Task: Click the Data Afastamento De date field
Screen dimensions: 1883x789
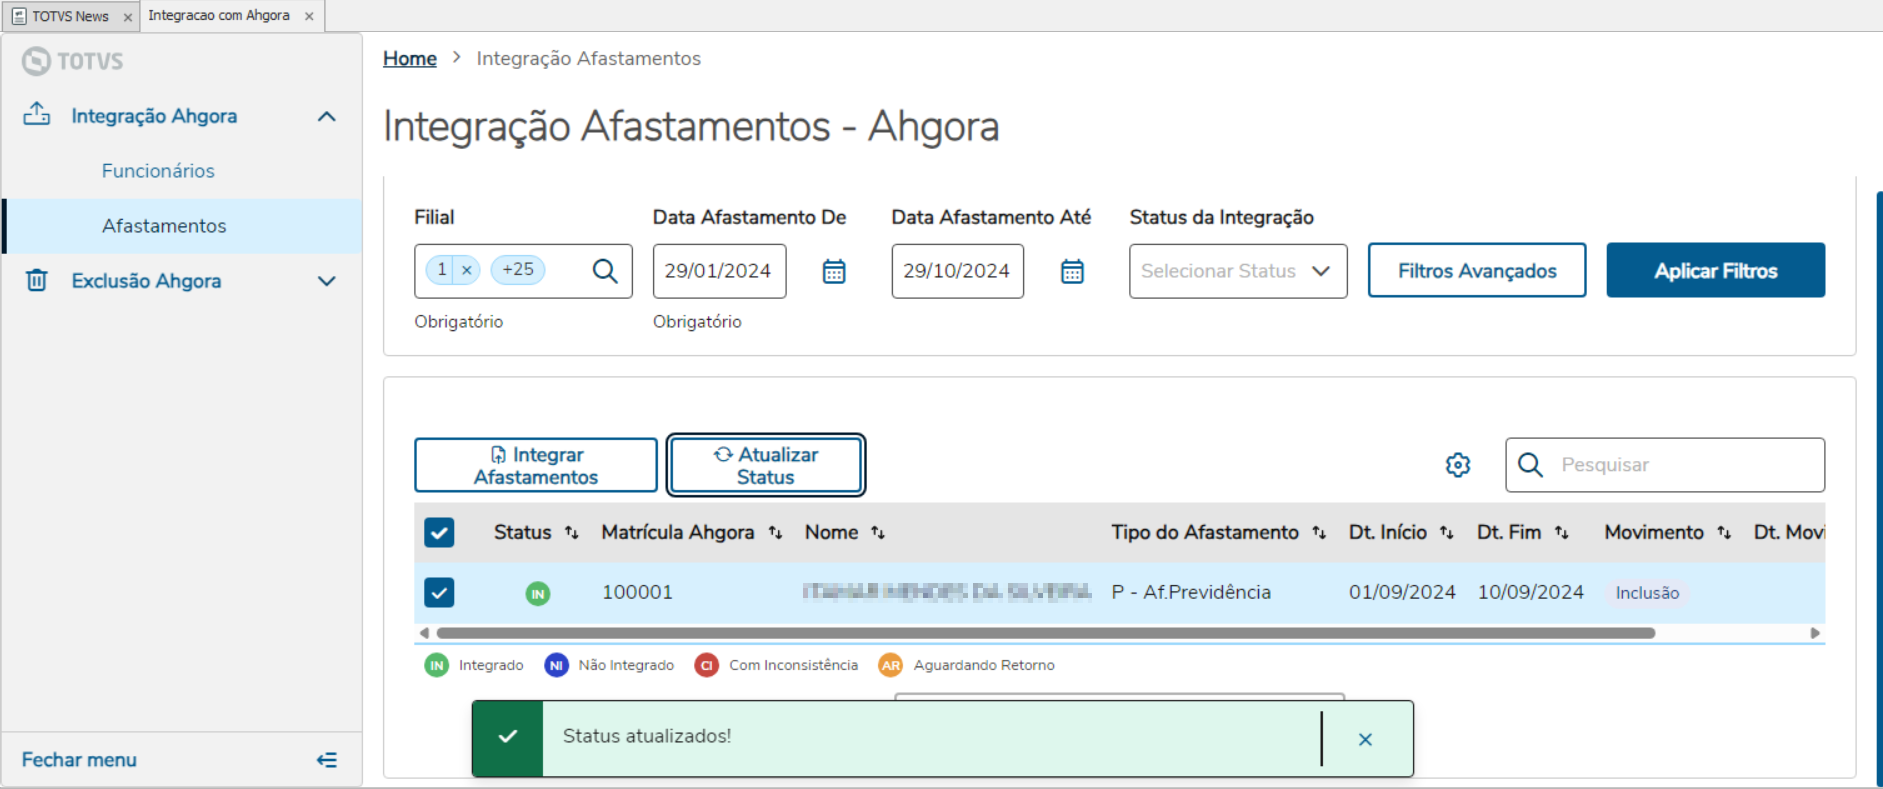Action: click(719, 271)
